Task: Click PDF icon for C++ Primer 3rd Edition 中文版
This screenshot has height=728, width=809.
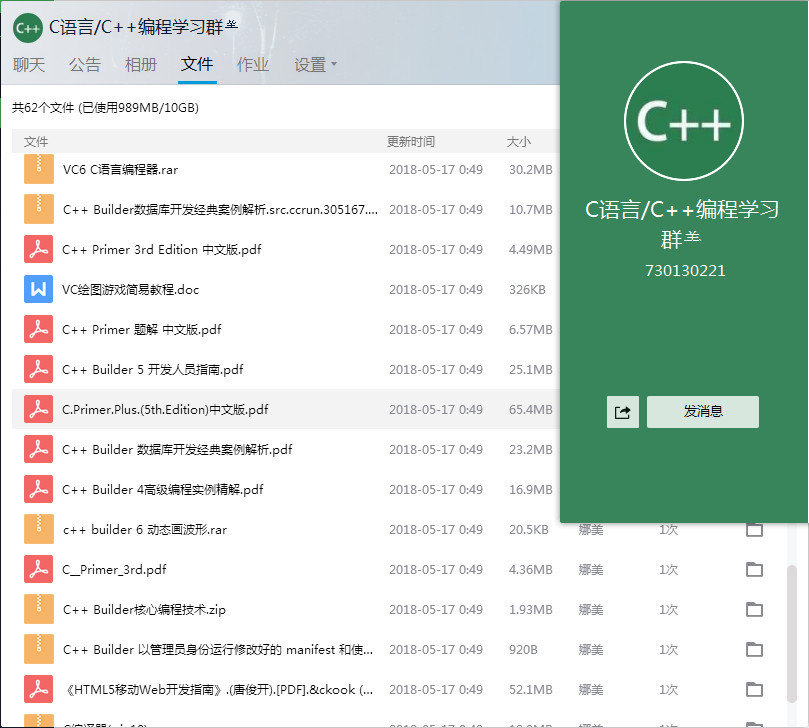Action: [39, 249]
